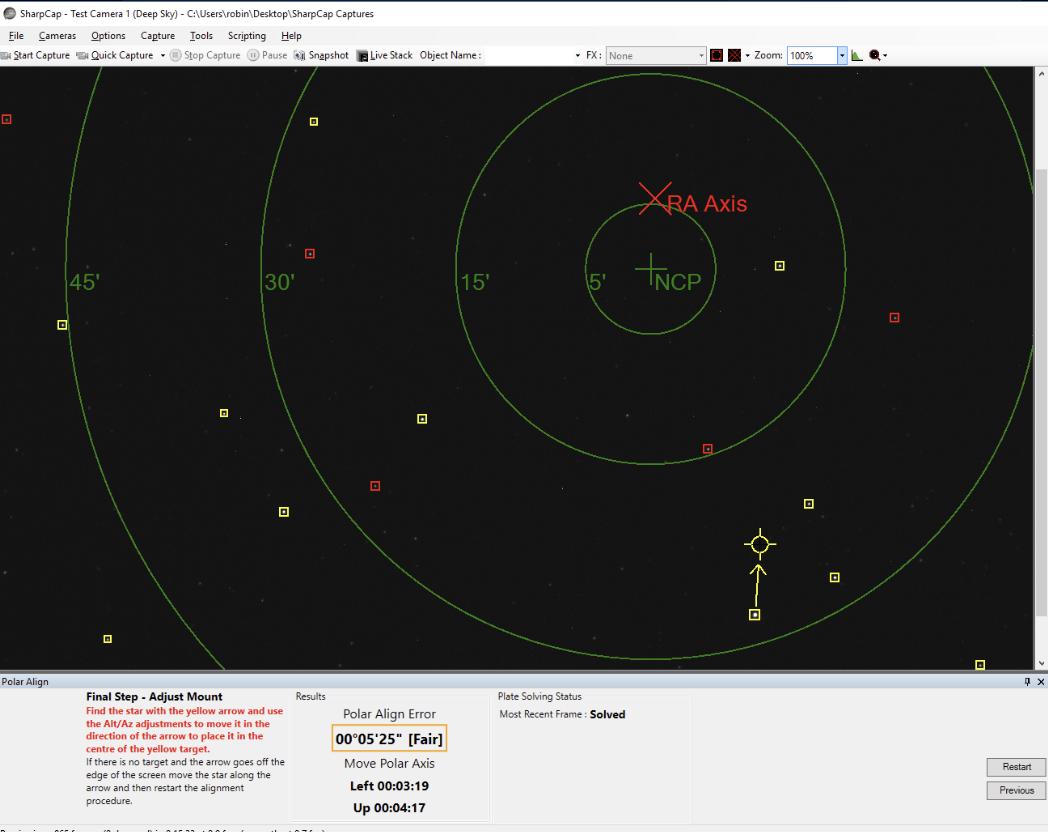Click the Pause button

(267, 55)
